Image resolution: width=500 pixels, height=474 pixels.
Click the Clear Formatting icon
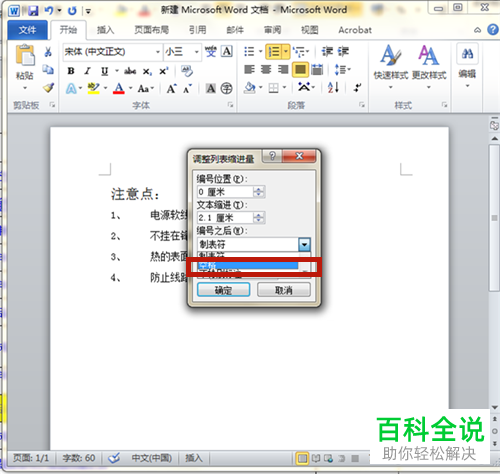pos(187,71)
